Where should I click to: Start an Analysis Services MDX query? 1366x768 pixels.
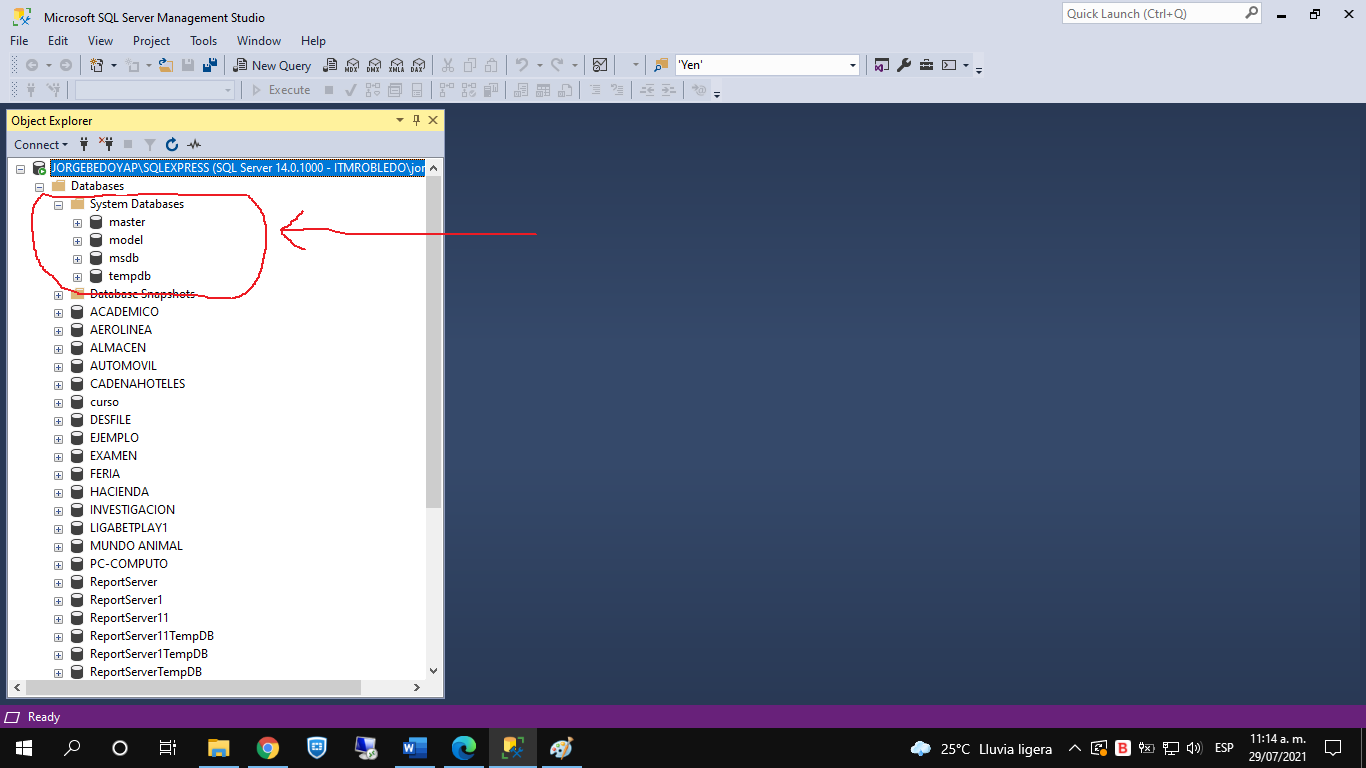(352, 65)
